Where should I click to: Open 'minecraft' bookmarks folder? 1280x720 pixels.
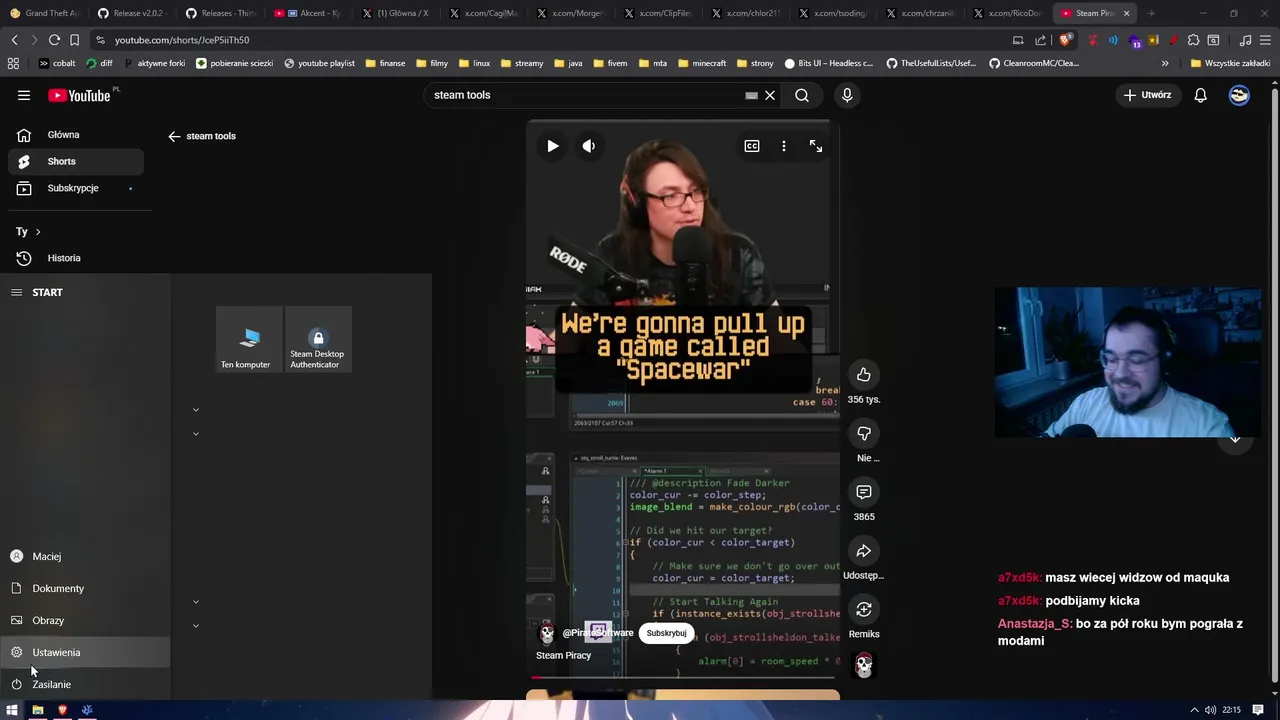702,63
